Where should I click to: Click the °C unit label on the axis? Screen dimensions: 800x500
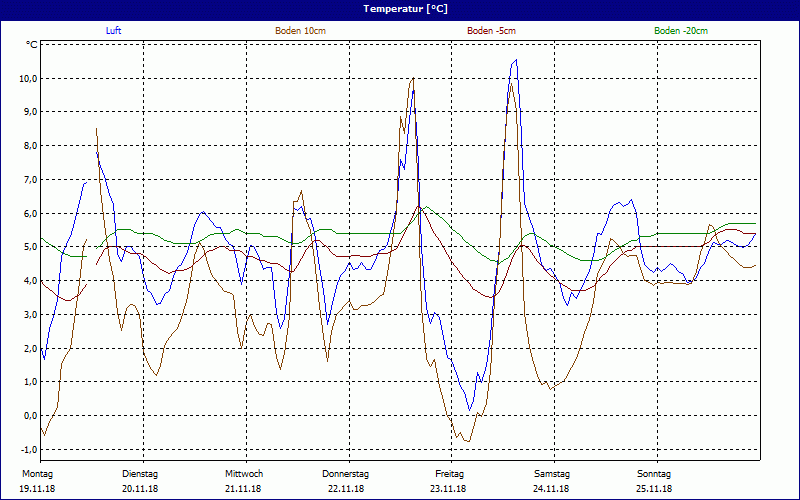tap(32, 45)
